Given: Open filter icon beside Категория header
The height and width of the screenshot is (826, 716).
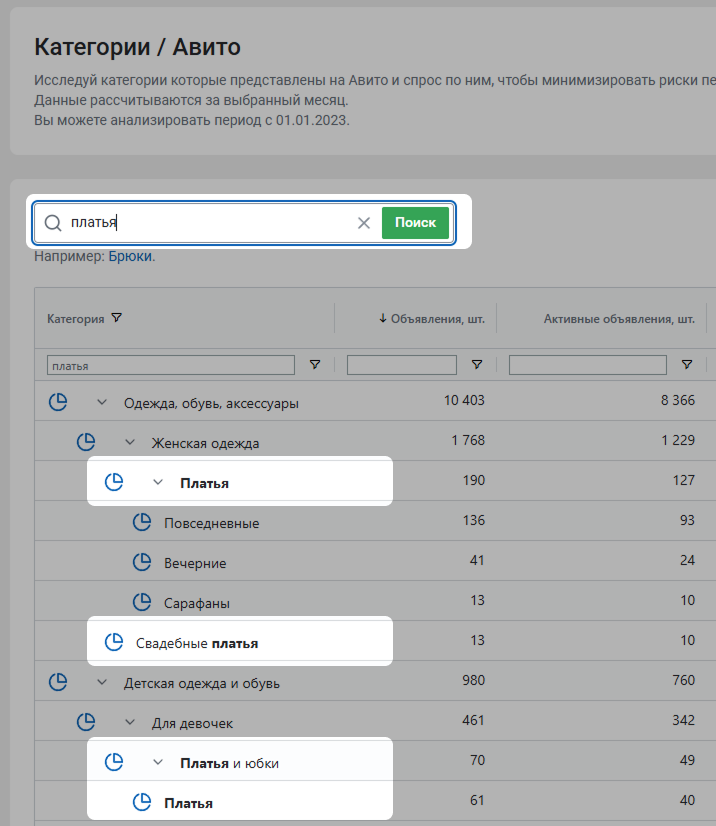Looking at the screenshot, I should point(116,318).
